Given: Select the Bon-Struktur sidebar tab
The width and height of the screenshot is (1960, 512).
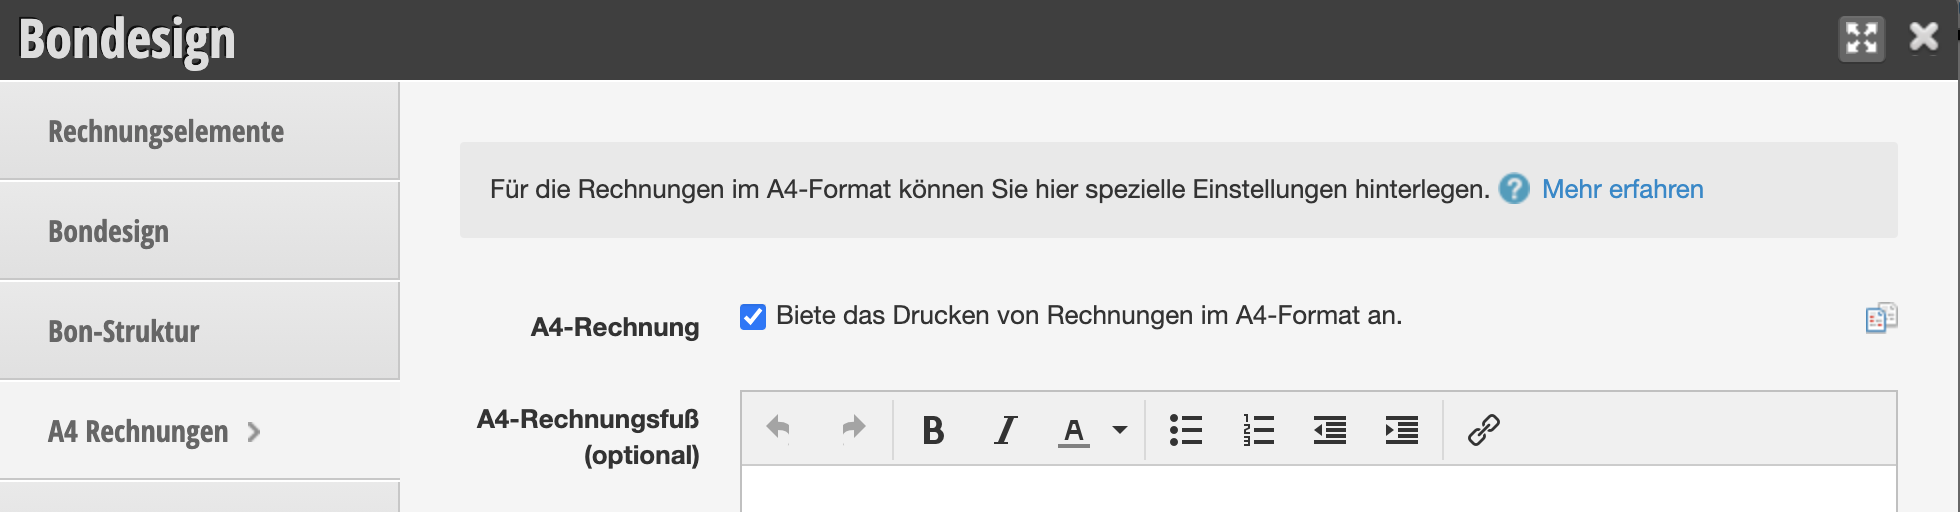Looking at the screenshot, I should (x=199, y=331).
